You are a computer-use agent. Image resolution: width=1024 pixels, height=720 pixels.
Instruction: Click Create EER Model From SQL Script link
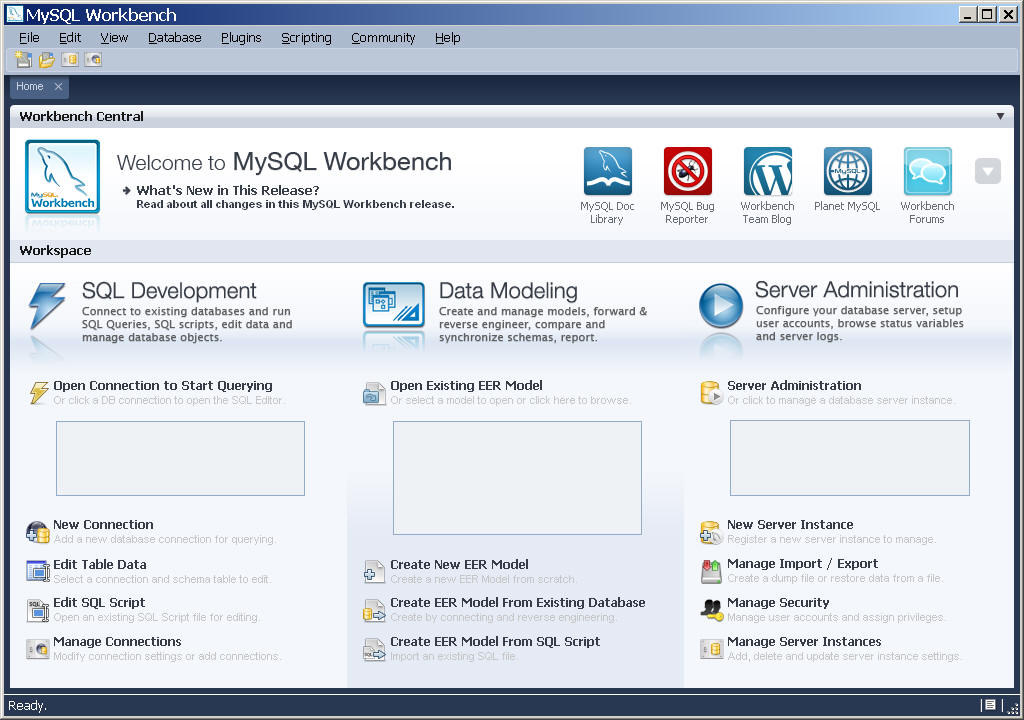tap(495, 642)
